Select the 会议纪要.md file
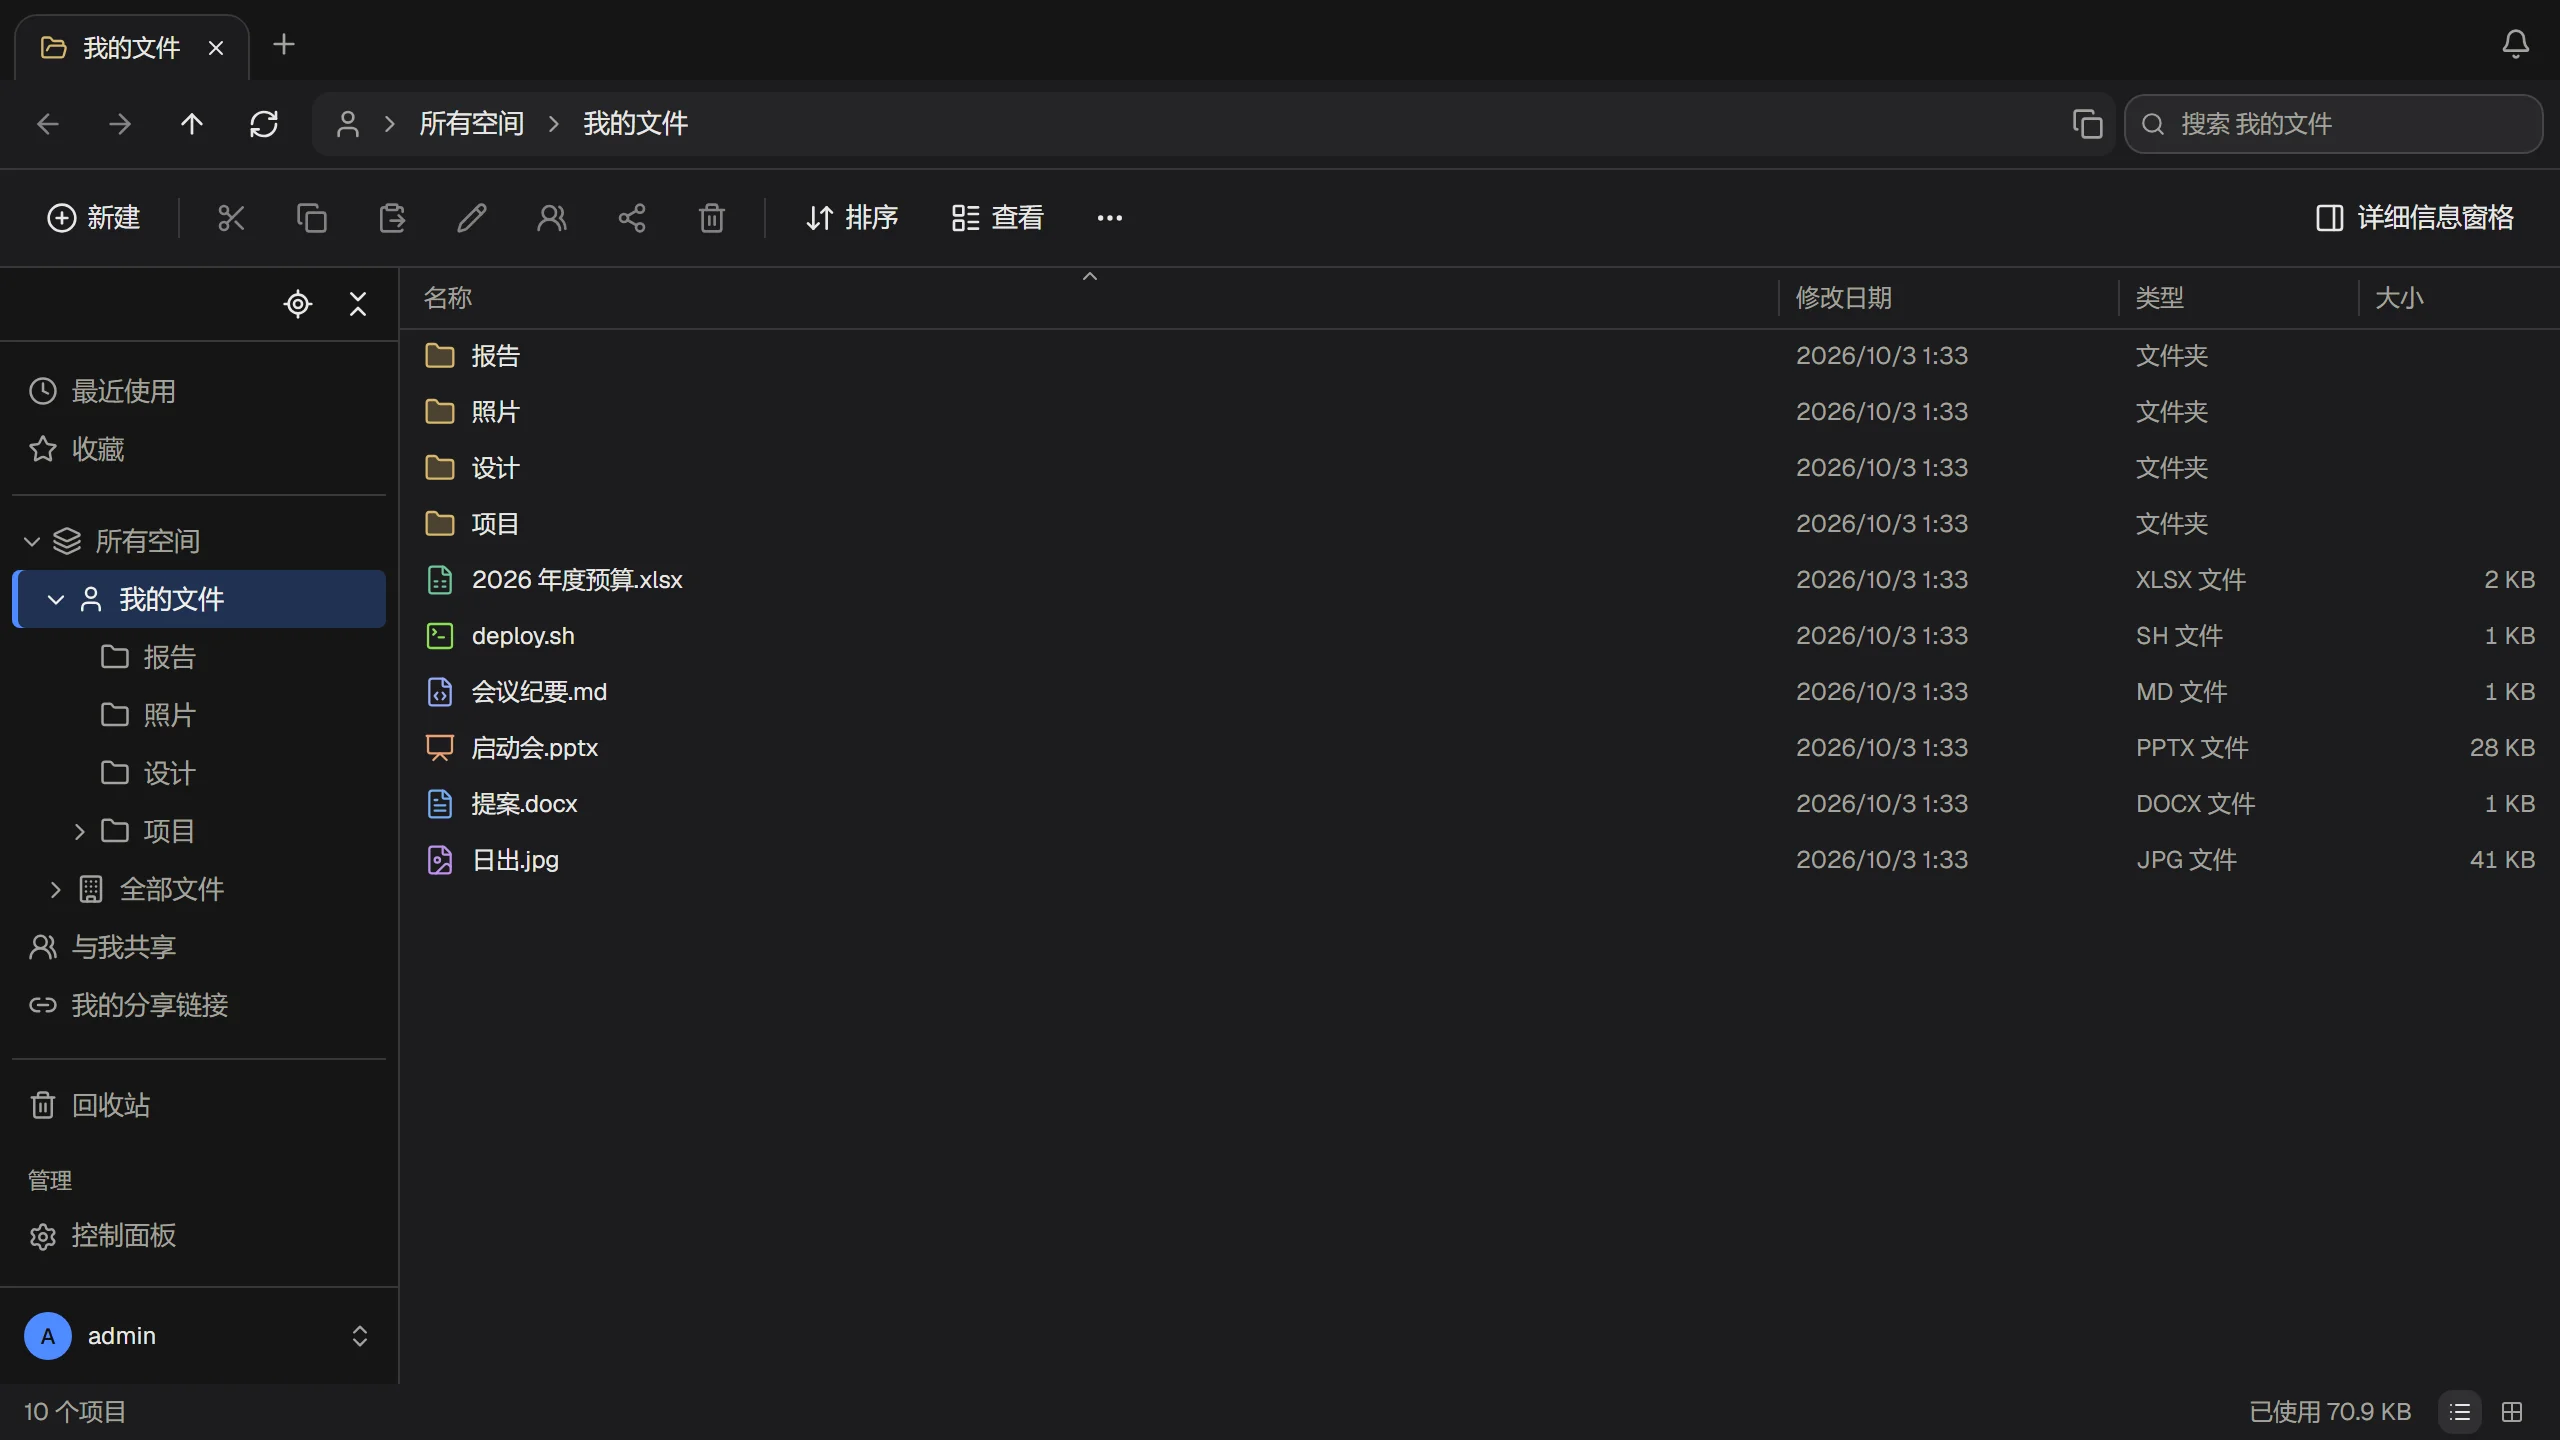2560x1440 pixels. [1480, 692]
